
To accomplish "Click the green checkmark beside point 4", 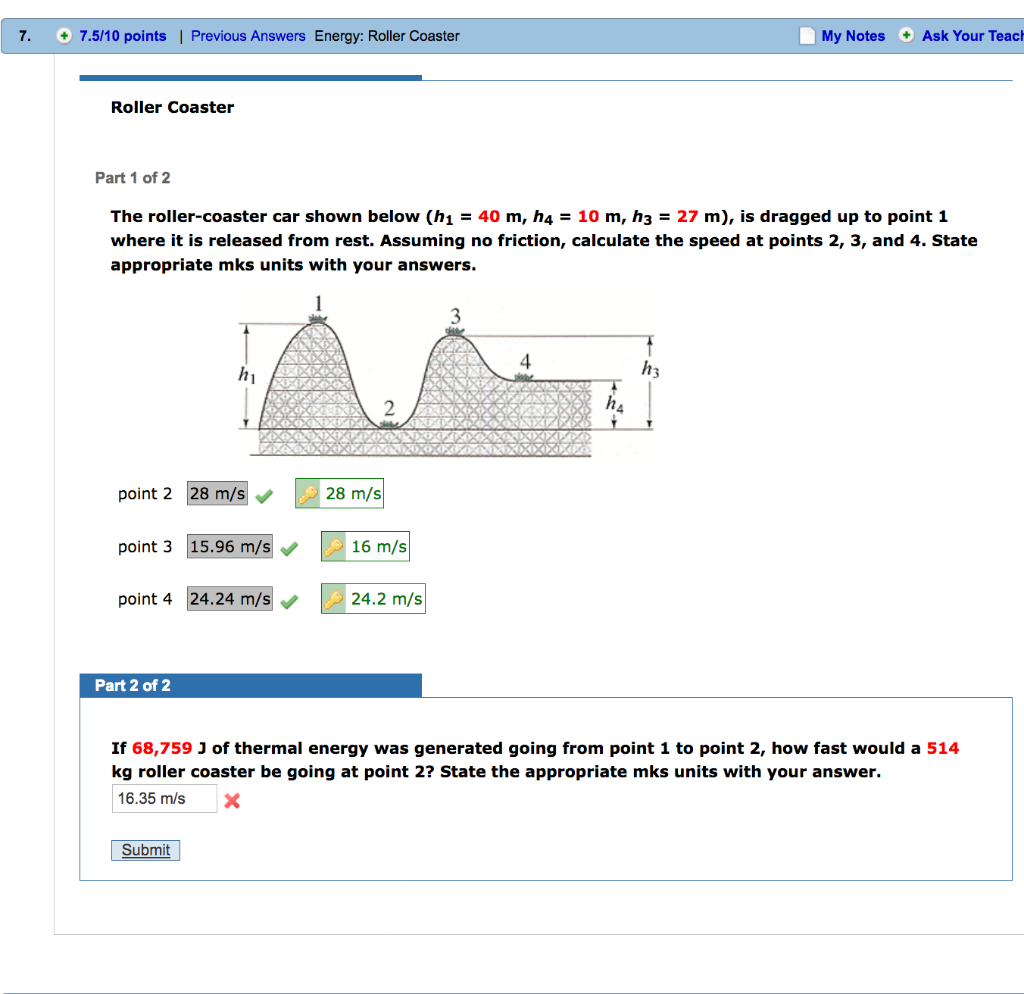I will tap(289, 601).
